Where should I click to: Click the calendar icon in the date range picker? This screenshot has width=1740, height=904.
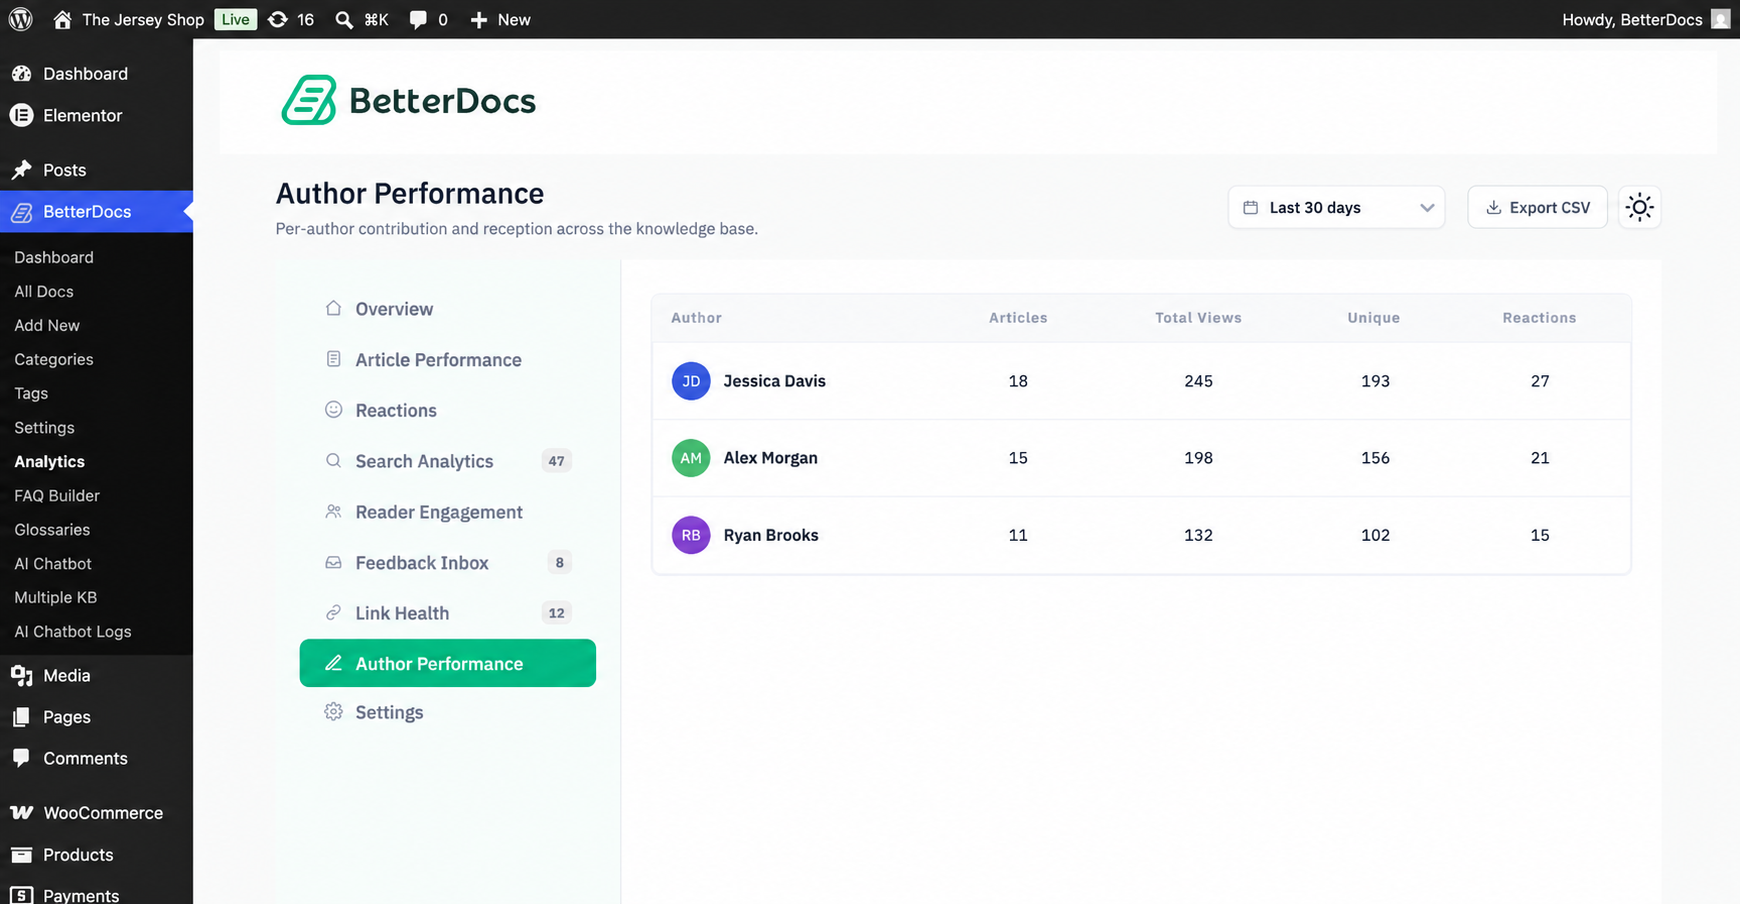(x=1250, y=207)
